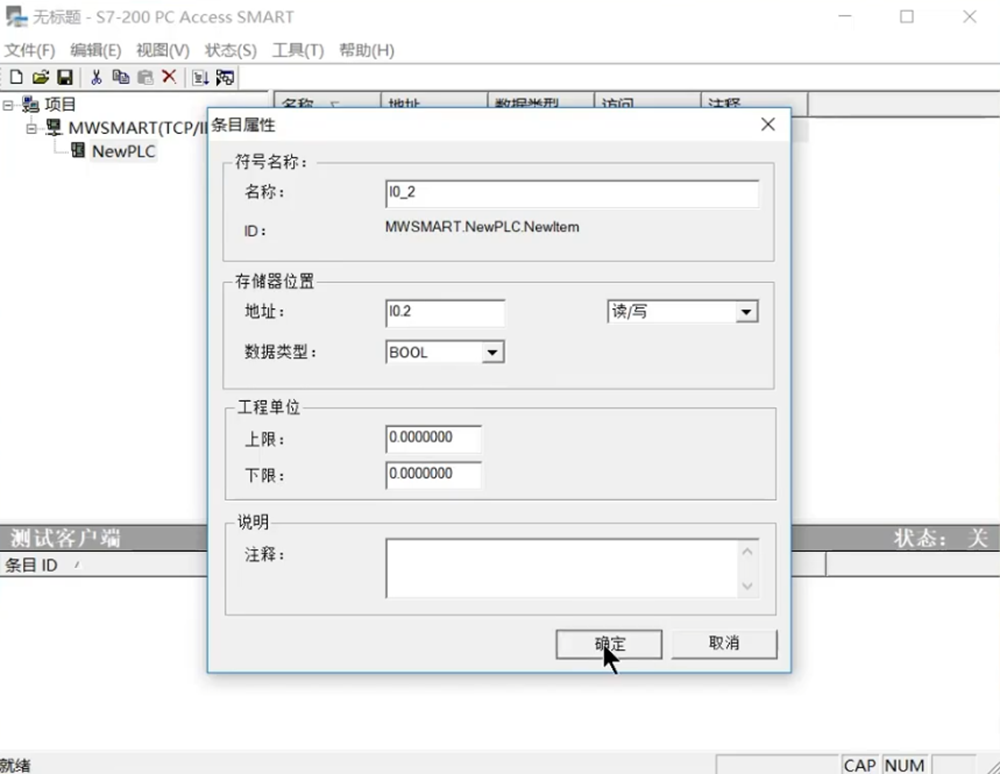The image size is (1000, 774).
Task: Click the test client toolbar icon
Action: click(224, 77)
